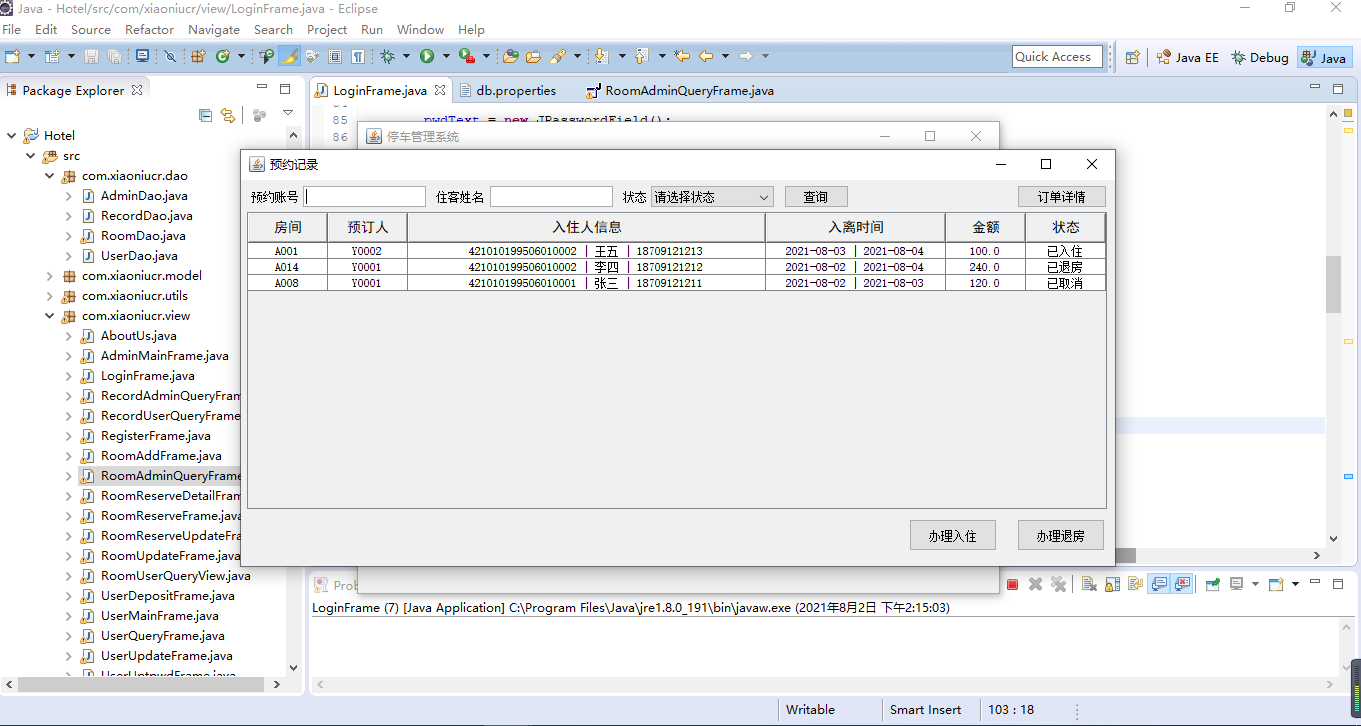This screenshot has width=1361, height=726.
Task: Click the Open Task toolbar icon
Action: tap(533, 57)
